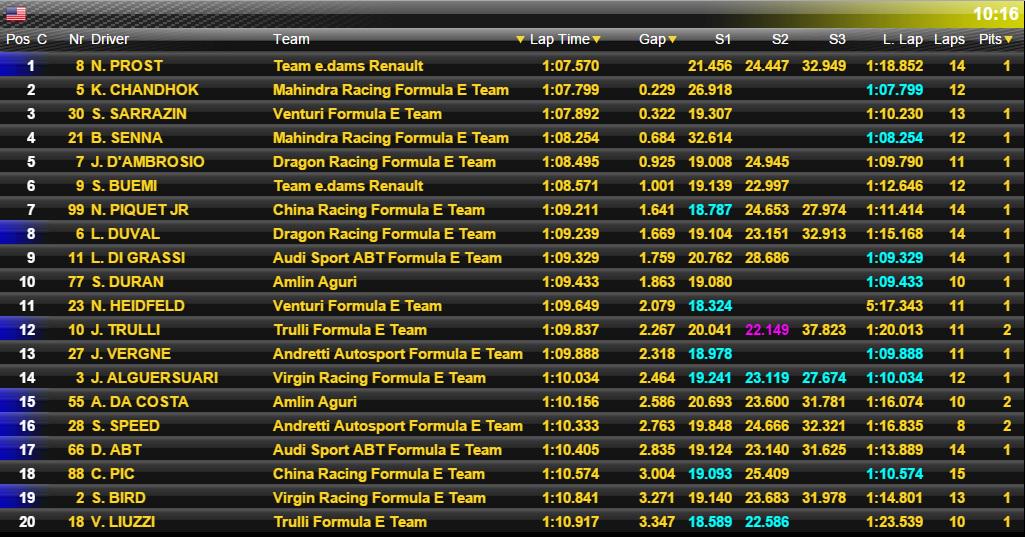
Task: Select driver N. HEIDFELD
Action: coord(138,306)
